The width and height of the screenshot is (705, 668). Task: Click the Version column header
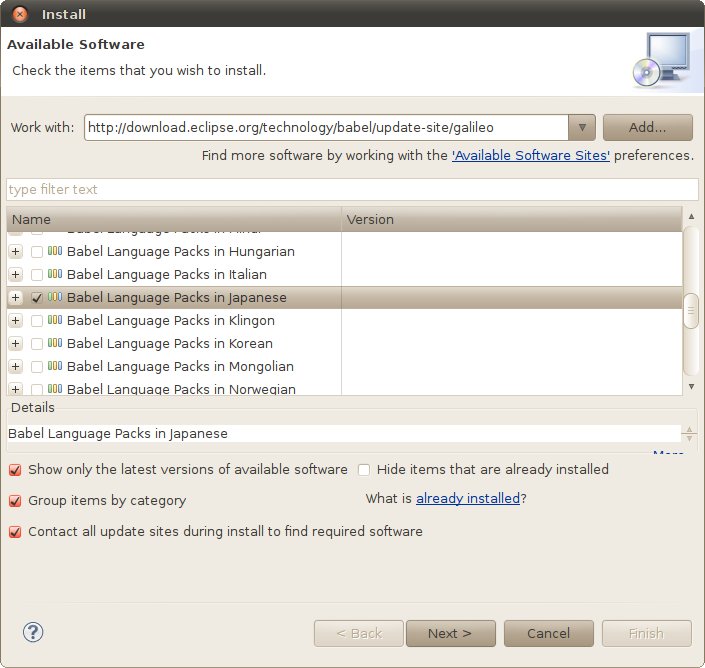pyautogui.click(x=512, y=219)
